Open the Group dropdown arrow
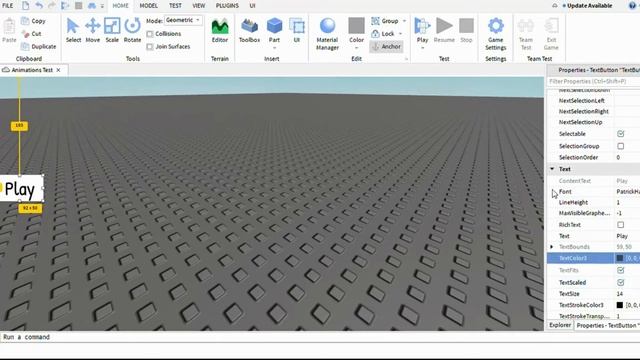 [x=404, y=21]
